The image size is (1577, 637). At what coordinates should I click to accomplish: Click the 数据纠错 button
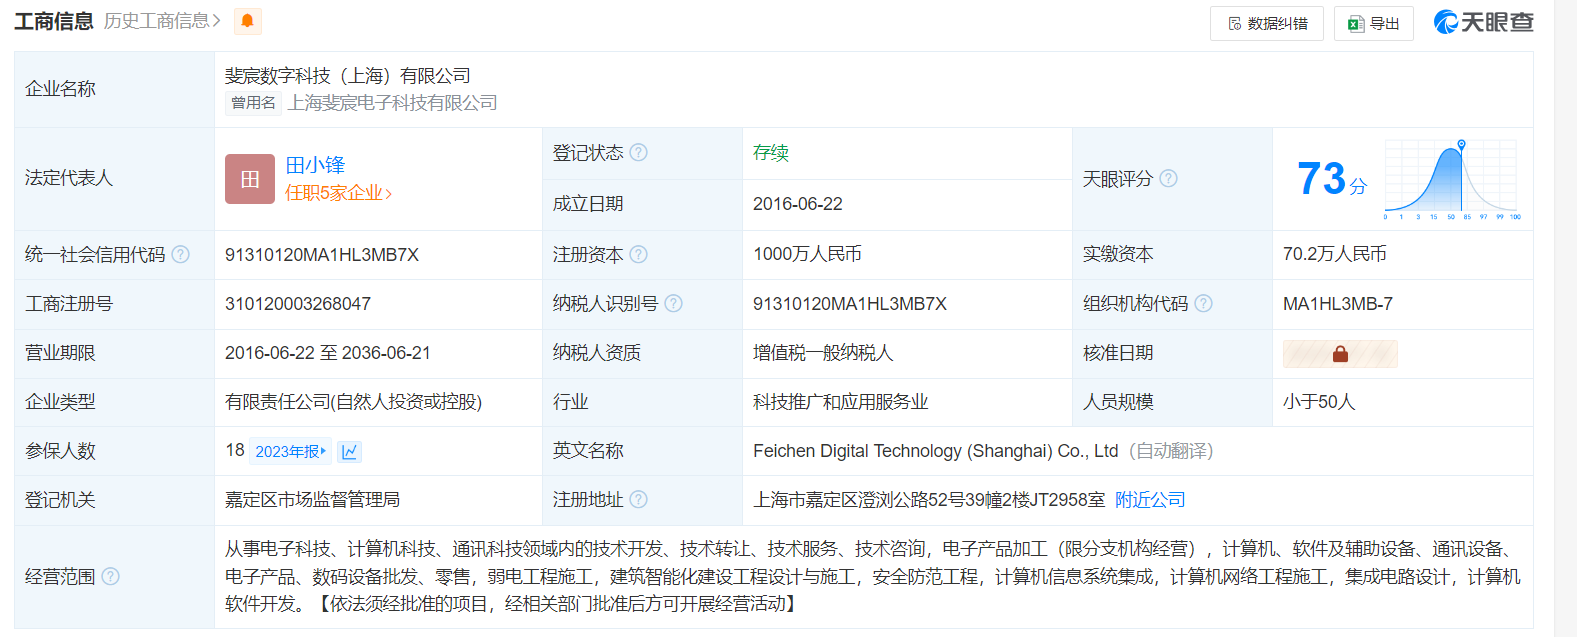point(1267,23)
